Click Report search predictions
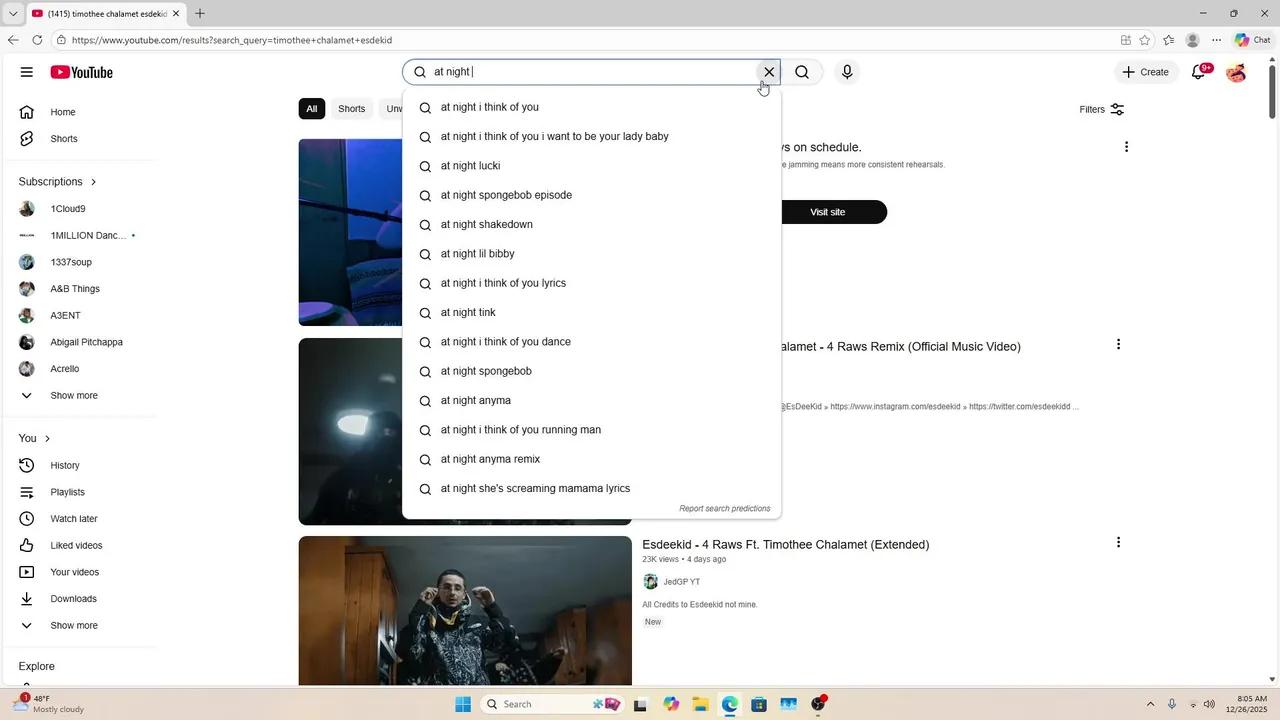Viewport: 1280px width, 720px height. tap(725, 509)
